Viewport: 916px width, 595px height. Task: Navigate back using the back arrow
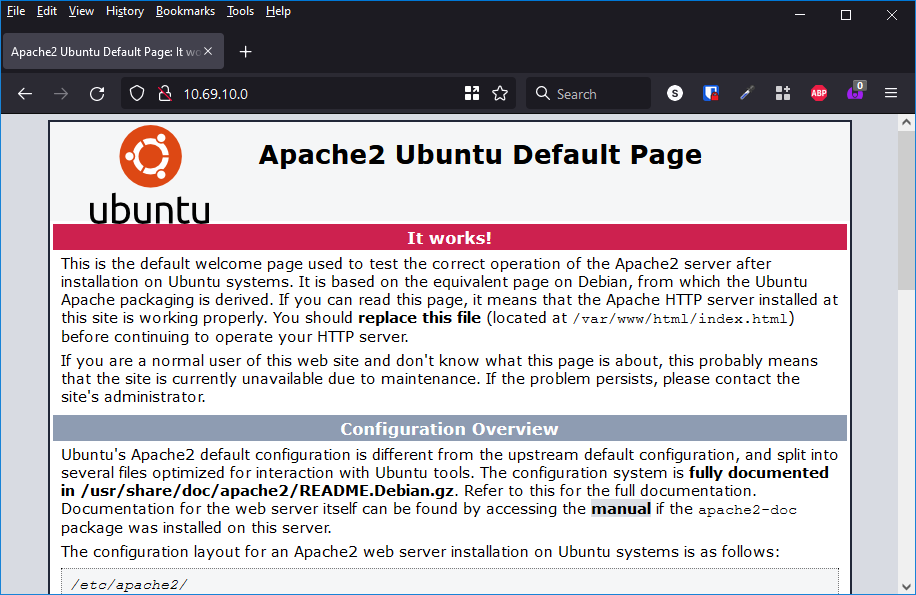(24, 93)
